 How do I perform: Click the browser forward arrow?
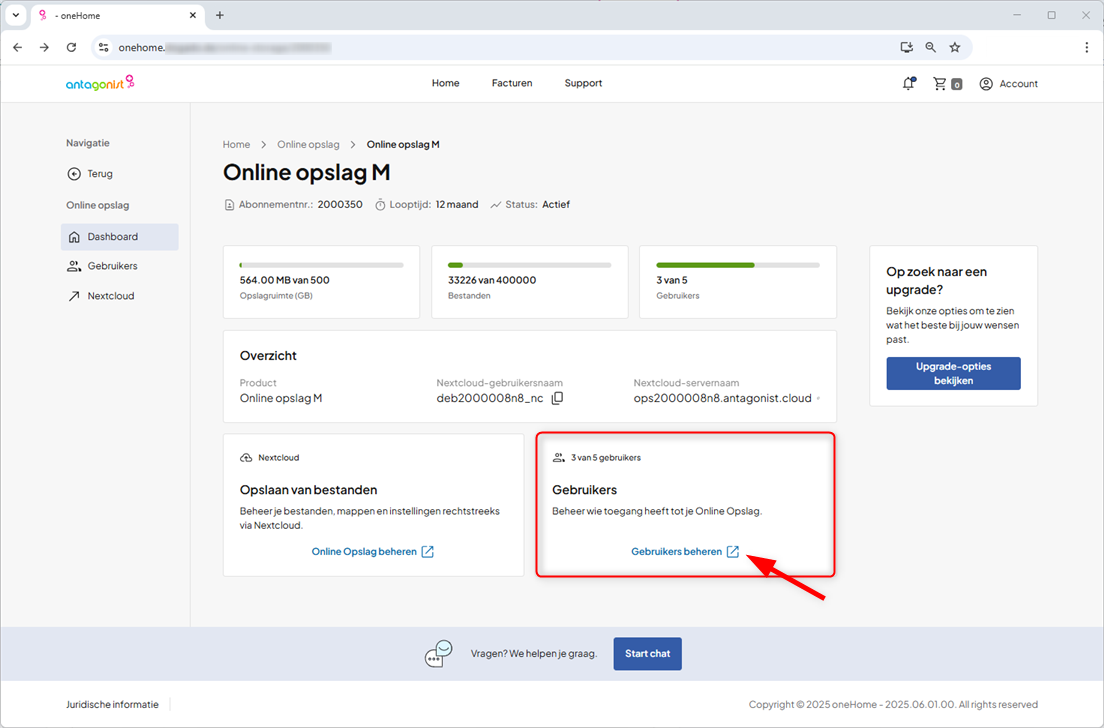pos(44,47)
